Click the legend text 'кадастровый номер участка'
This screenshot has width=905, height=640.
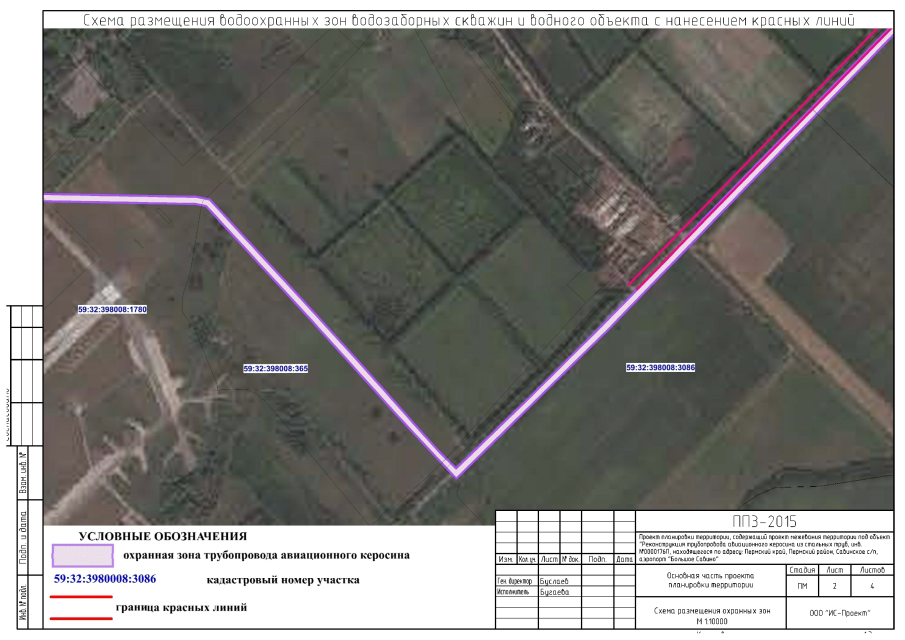tap(283, 580)
